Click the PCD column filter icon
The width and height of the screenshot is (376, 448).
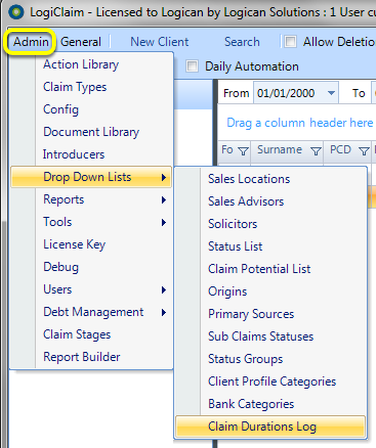pos(364,151)
